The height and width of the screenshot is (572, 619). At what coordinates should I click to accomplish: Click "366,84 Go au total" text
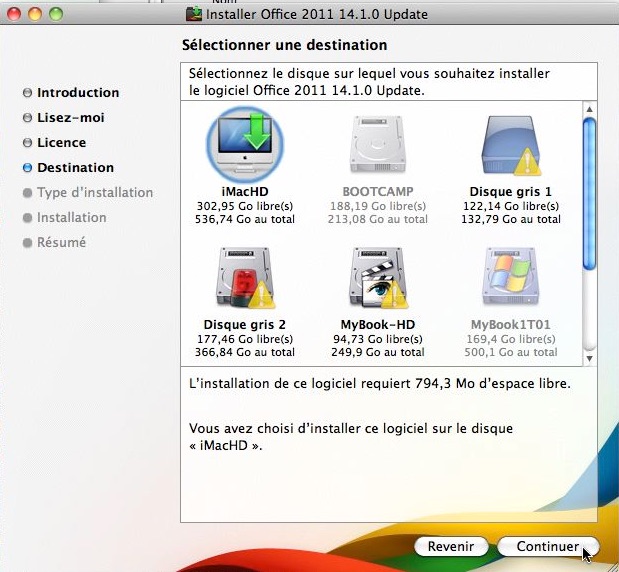click(x=245, y=352)
